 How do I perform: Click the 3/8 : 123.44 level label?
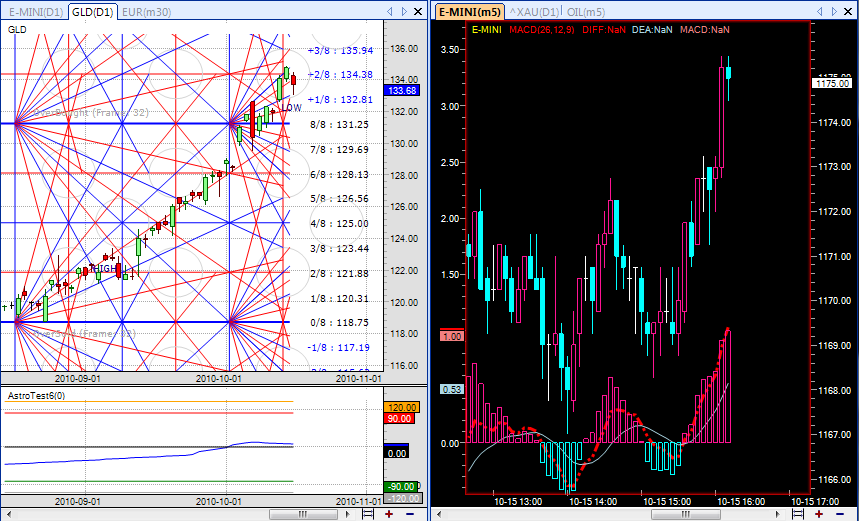coord(340,249)
